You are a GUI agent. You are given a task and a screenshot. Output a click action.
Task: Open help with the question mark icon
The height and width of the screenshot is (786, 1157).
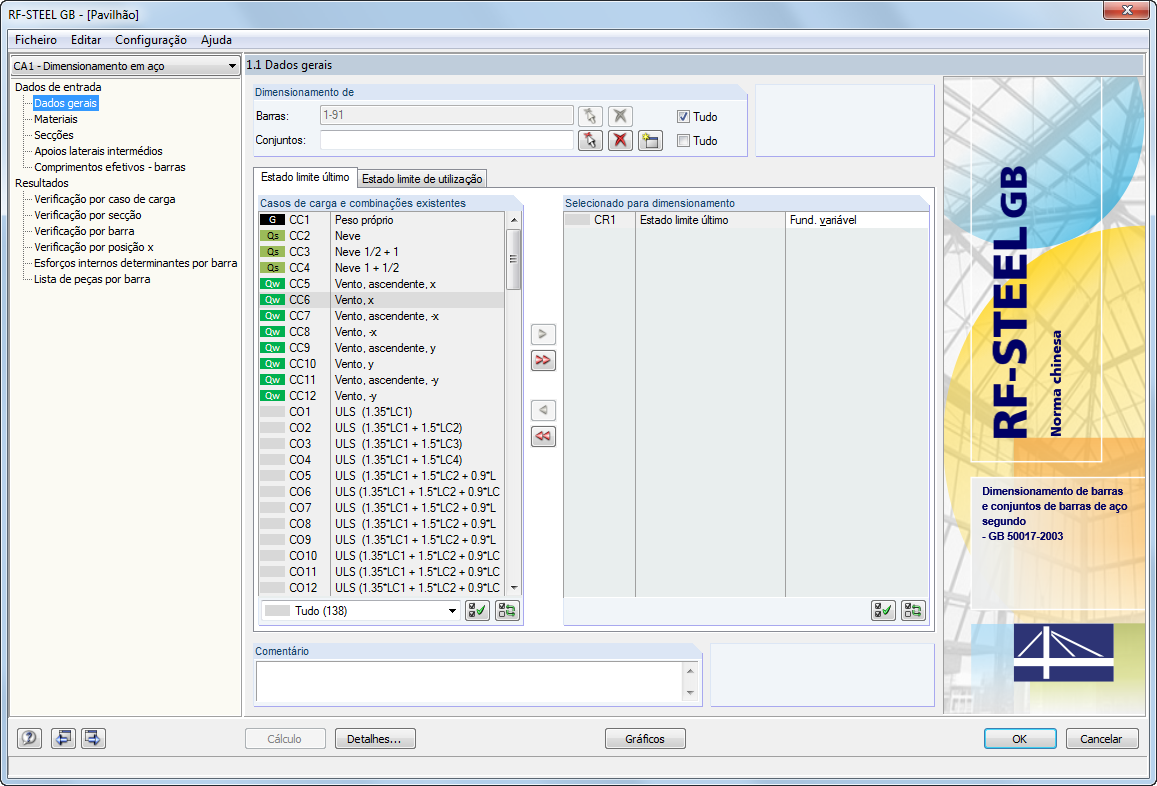tap(30, 738)
